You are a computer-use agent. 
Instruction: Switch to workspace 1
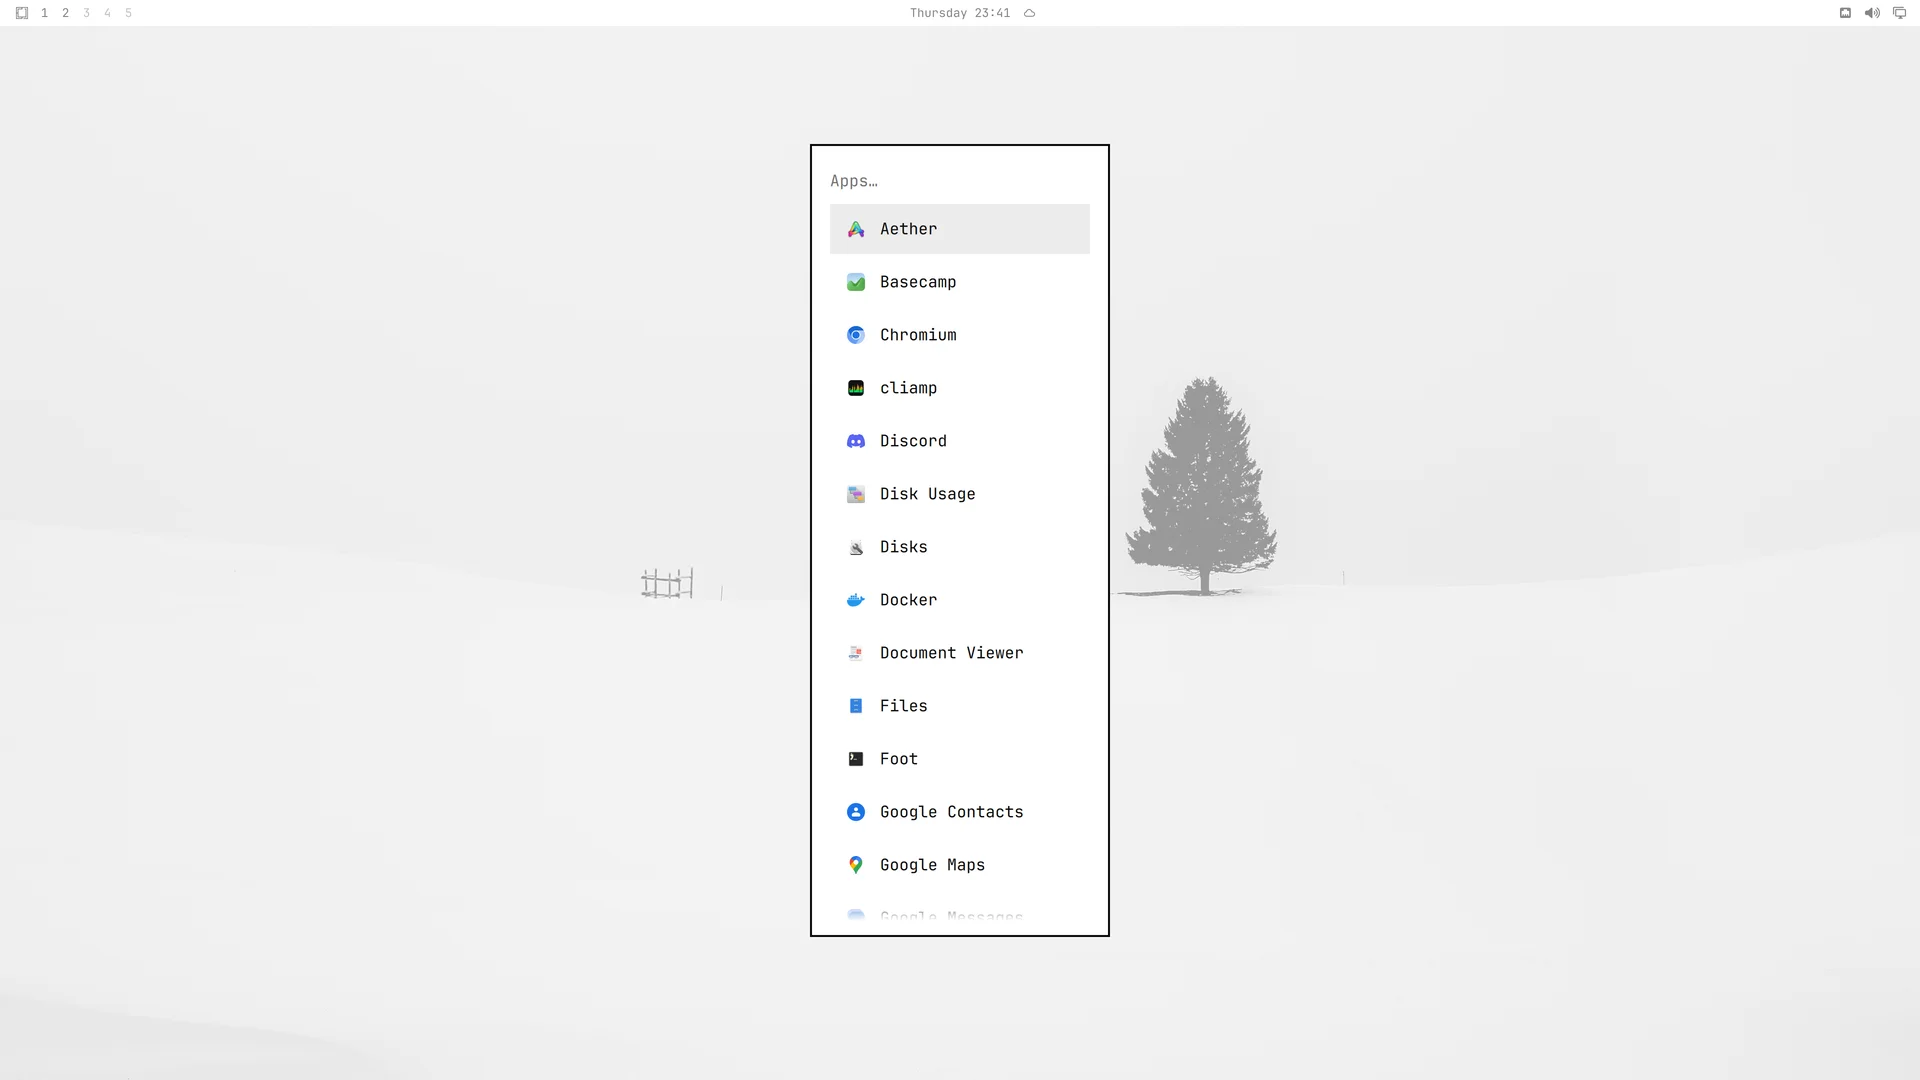[44, 13]
